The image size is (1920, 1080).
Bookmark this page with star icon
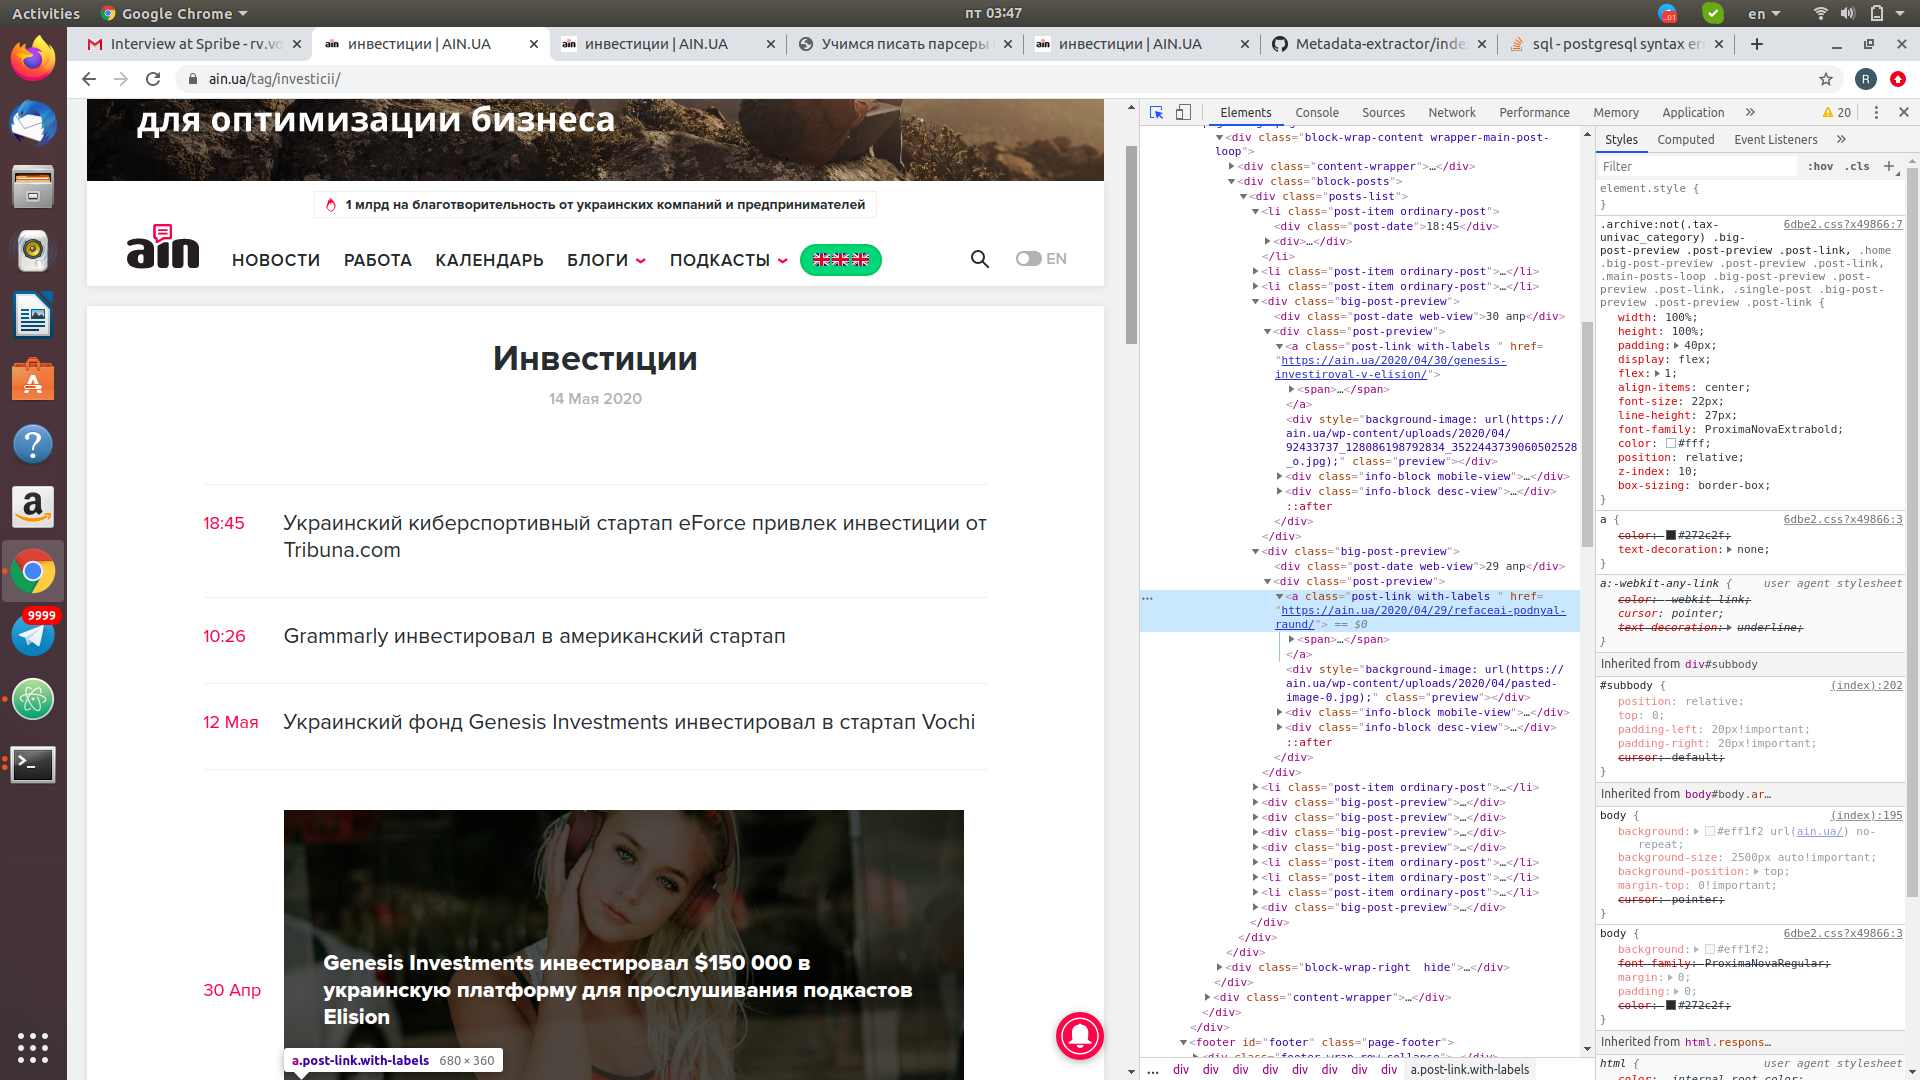tap(1826, 79)
